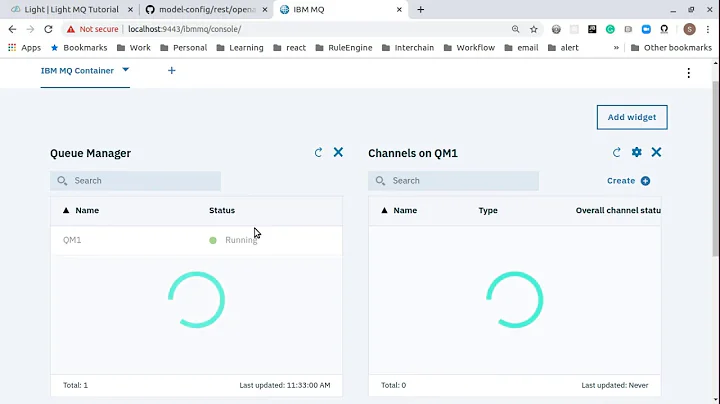Viewport: 720px width, 404px height.
Task: Click the first gray extension icon
Action: (x=556, y=29)
